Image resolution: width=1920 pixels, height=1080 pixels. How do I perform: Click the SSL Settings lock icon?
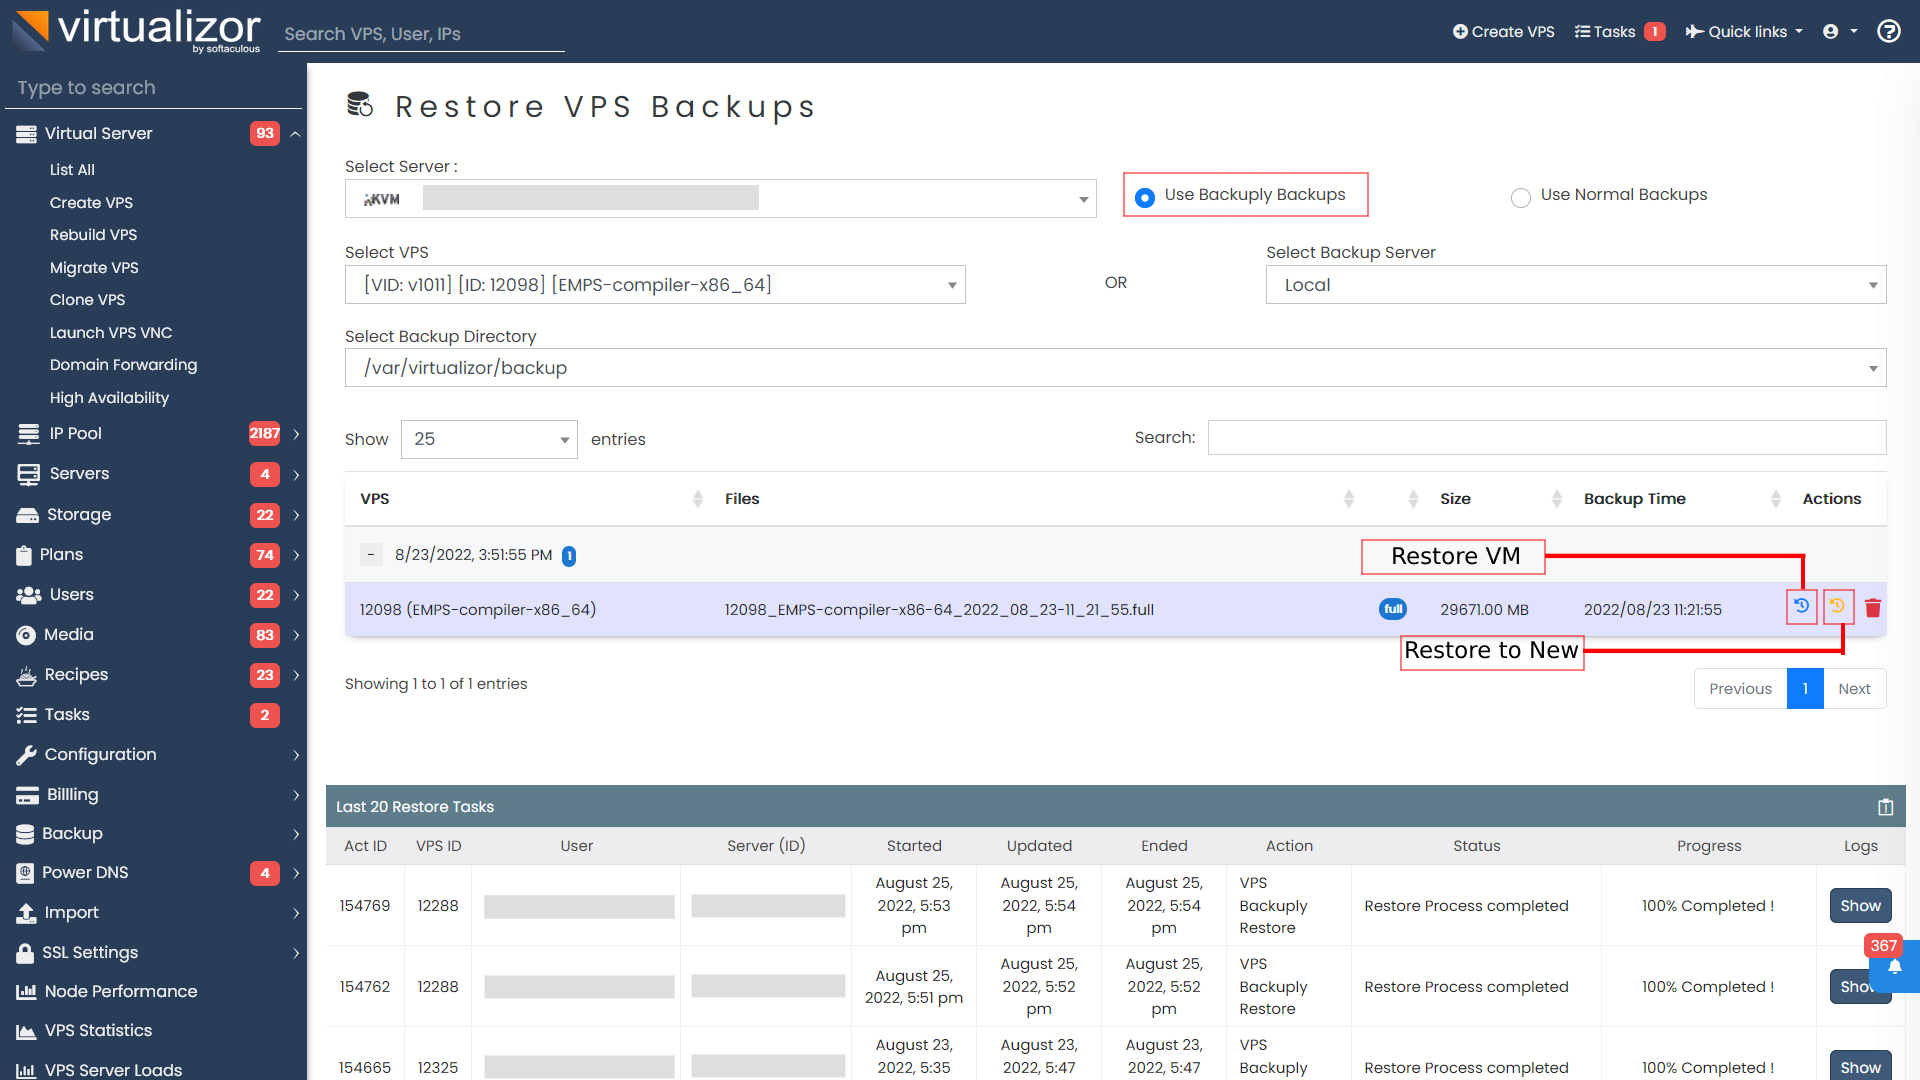[25, 953]
